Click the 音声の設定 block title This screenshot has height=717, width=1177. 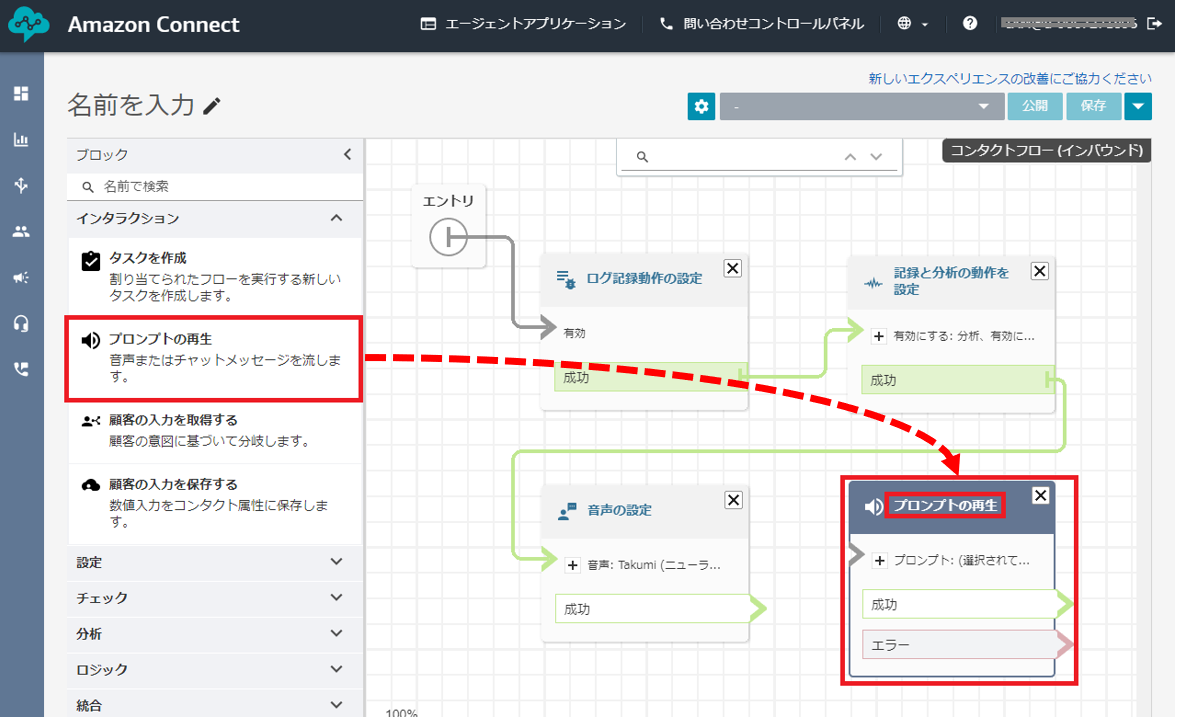click(619, 511)
